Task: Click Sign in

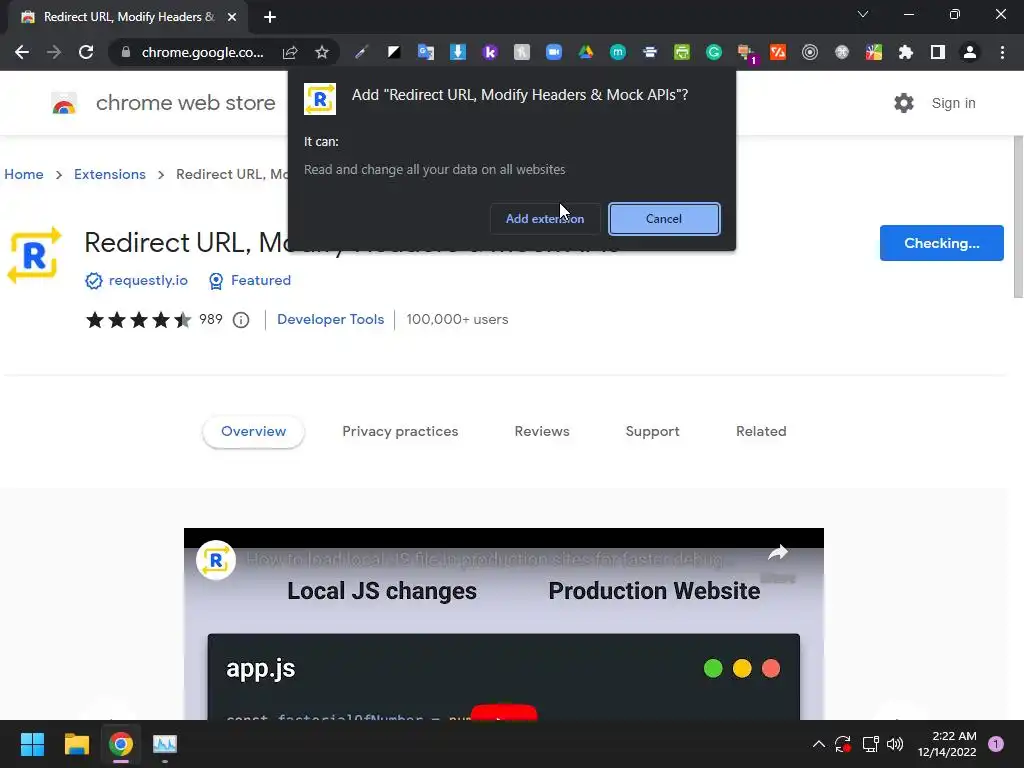Action: [953, 103]
